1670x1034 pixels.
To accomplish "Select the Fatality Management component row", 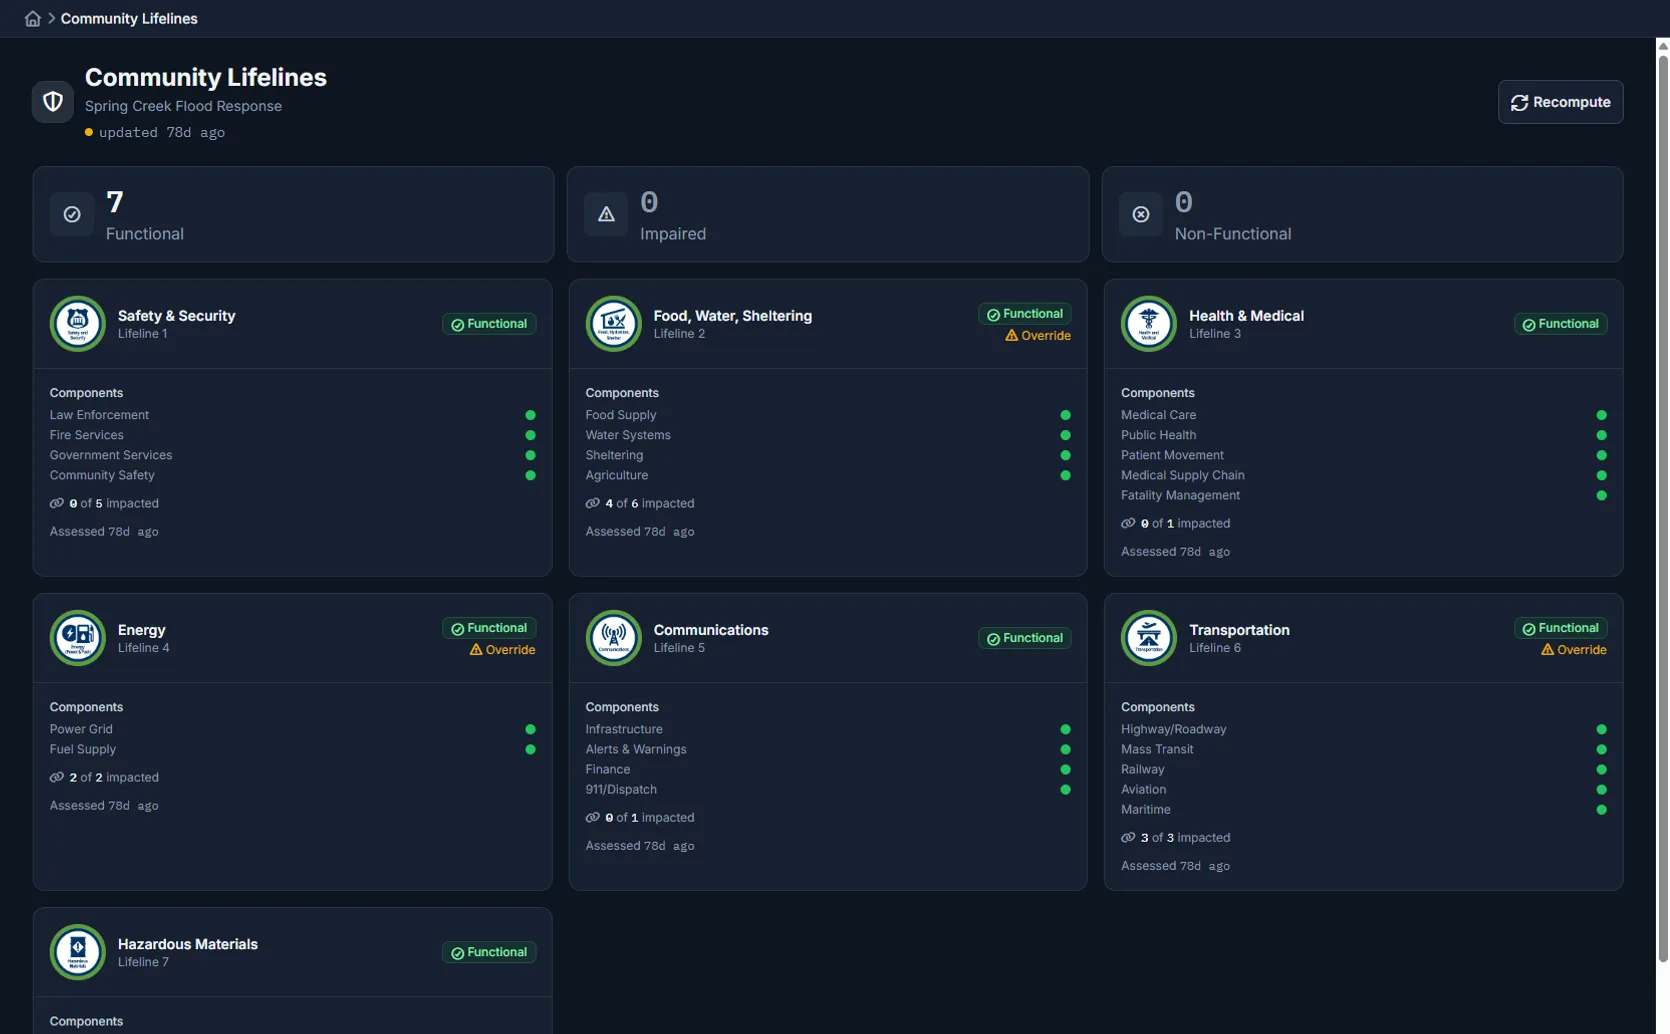I will click(x=1364, y=495).
